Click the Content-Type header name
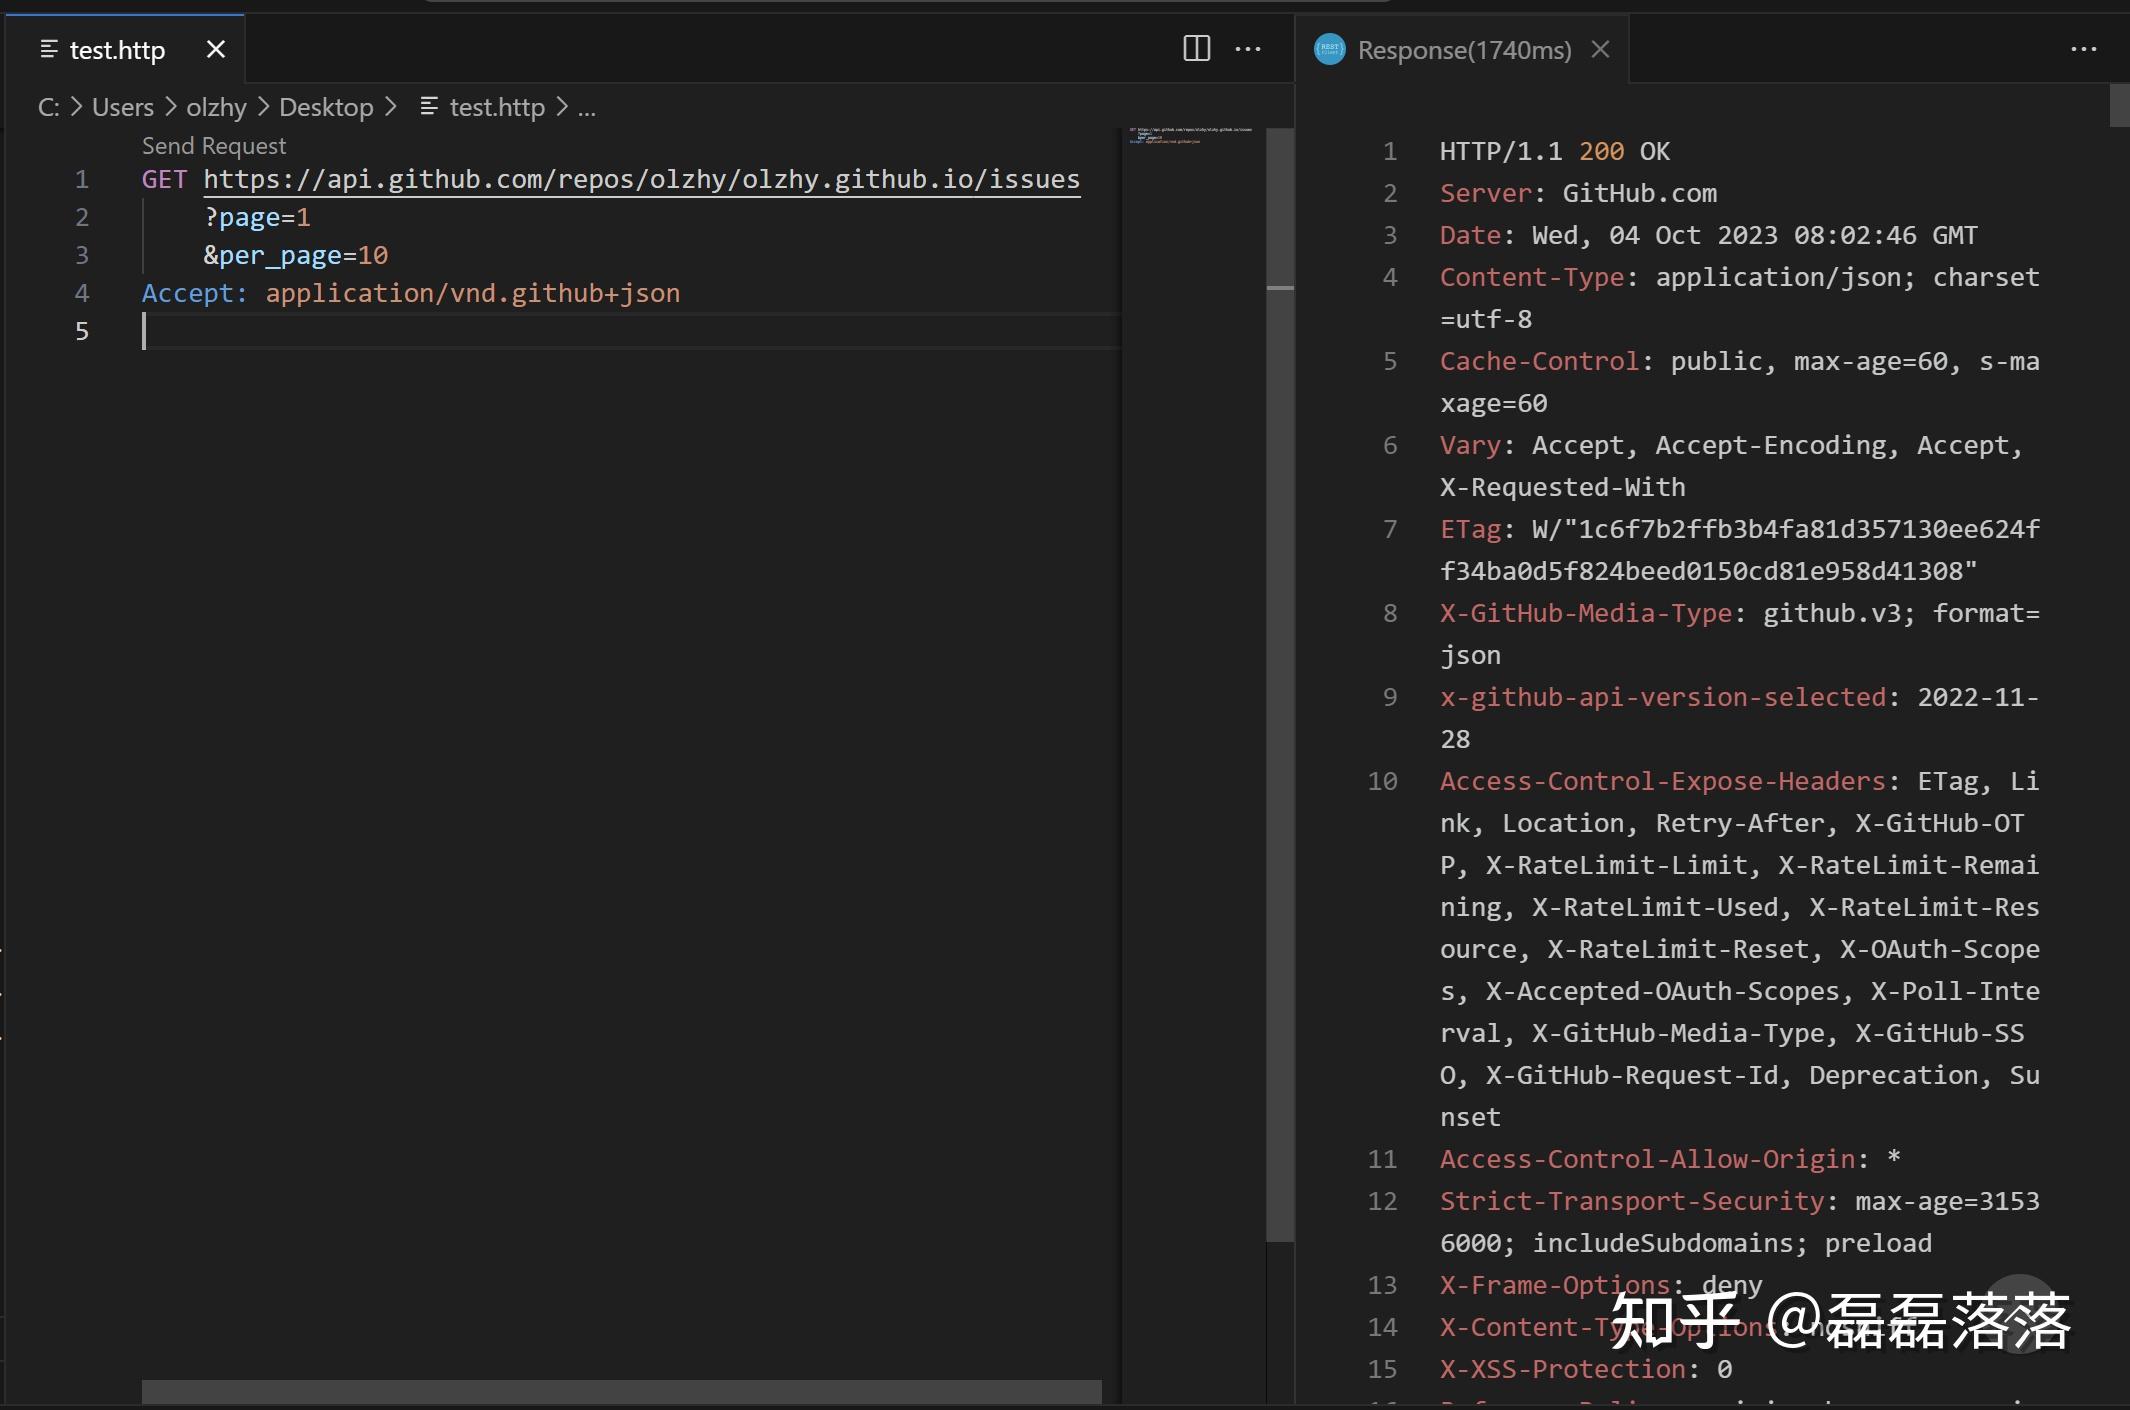 [1532, 277]
